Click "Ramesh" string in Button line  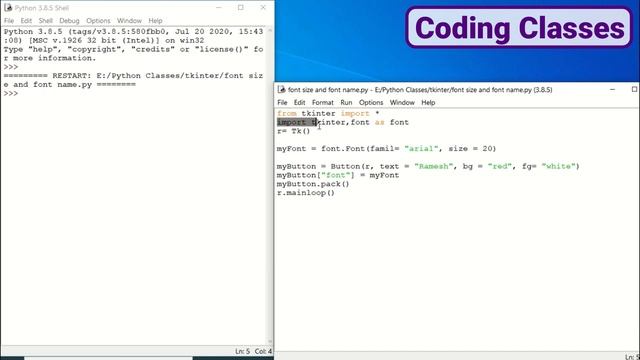(433, 166)
